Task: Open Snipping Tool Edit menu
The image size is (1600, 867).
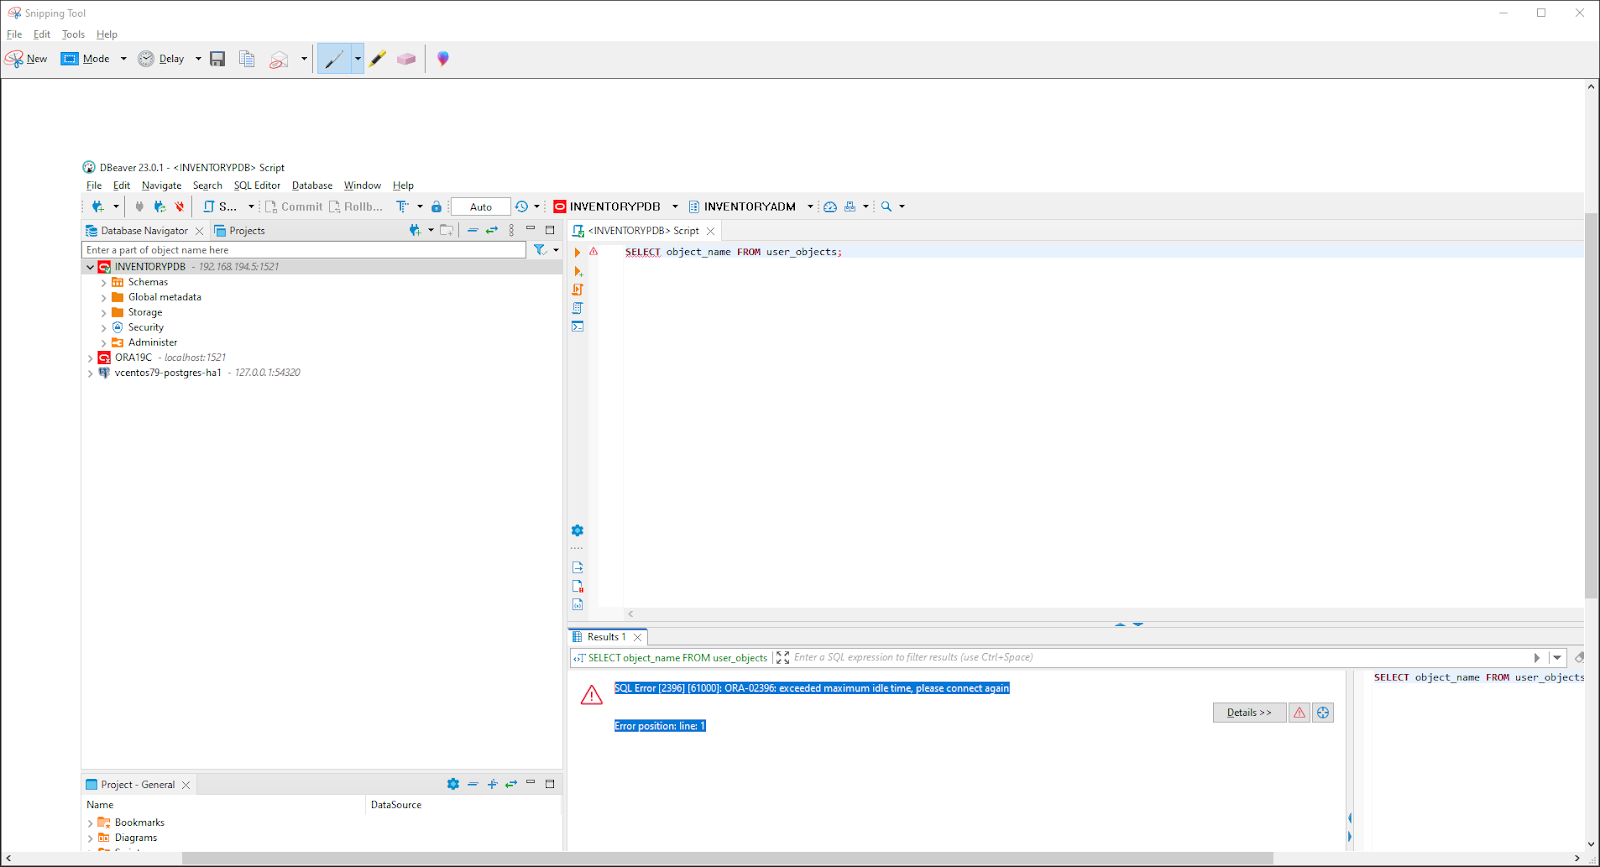Action: tap(42, 34)
